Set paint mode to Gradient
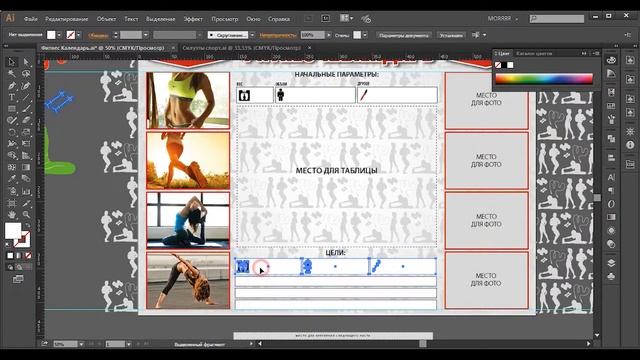 [19, 256]
